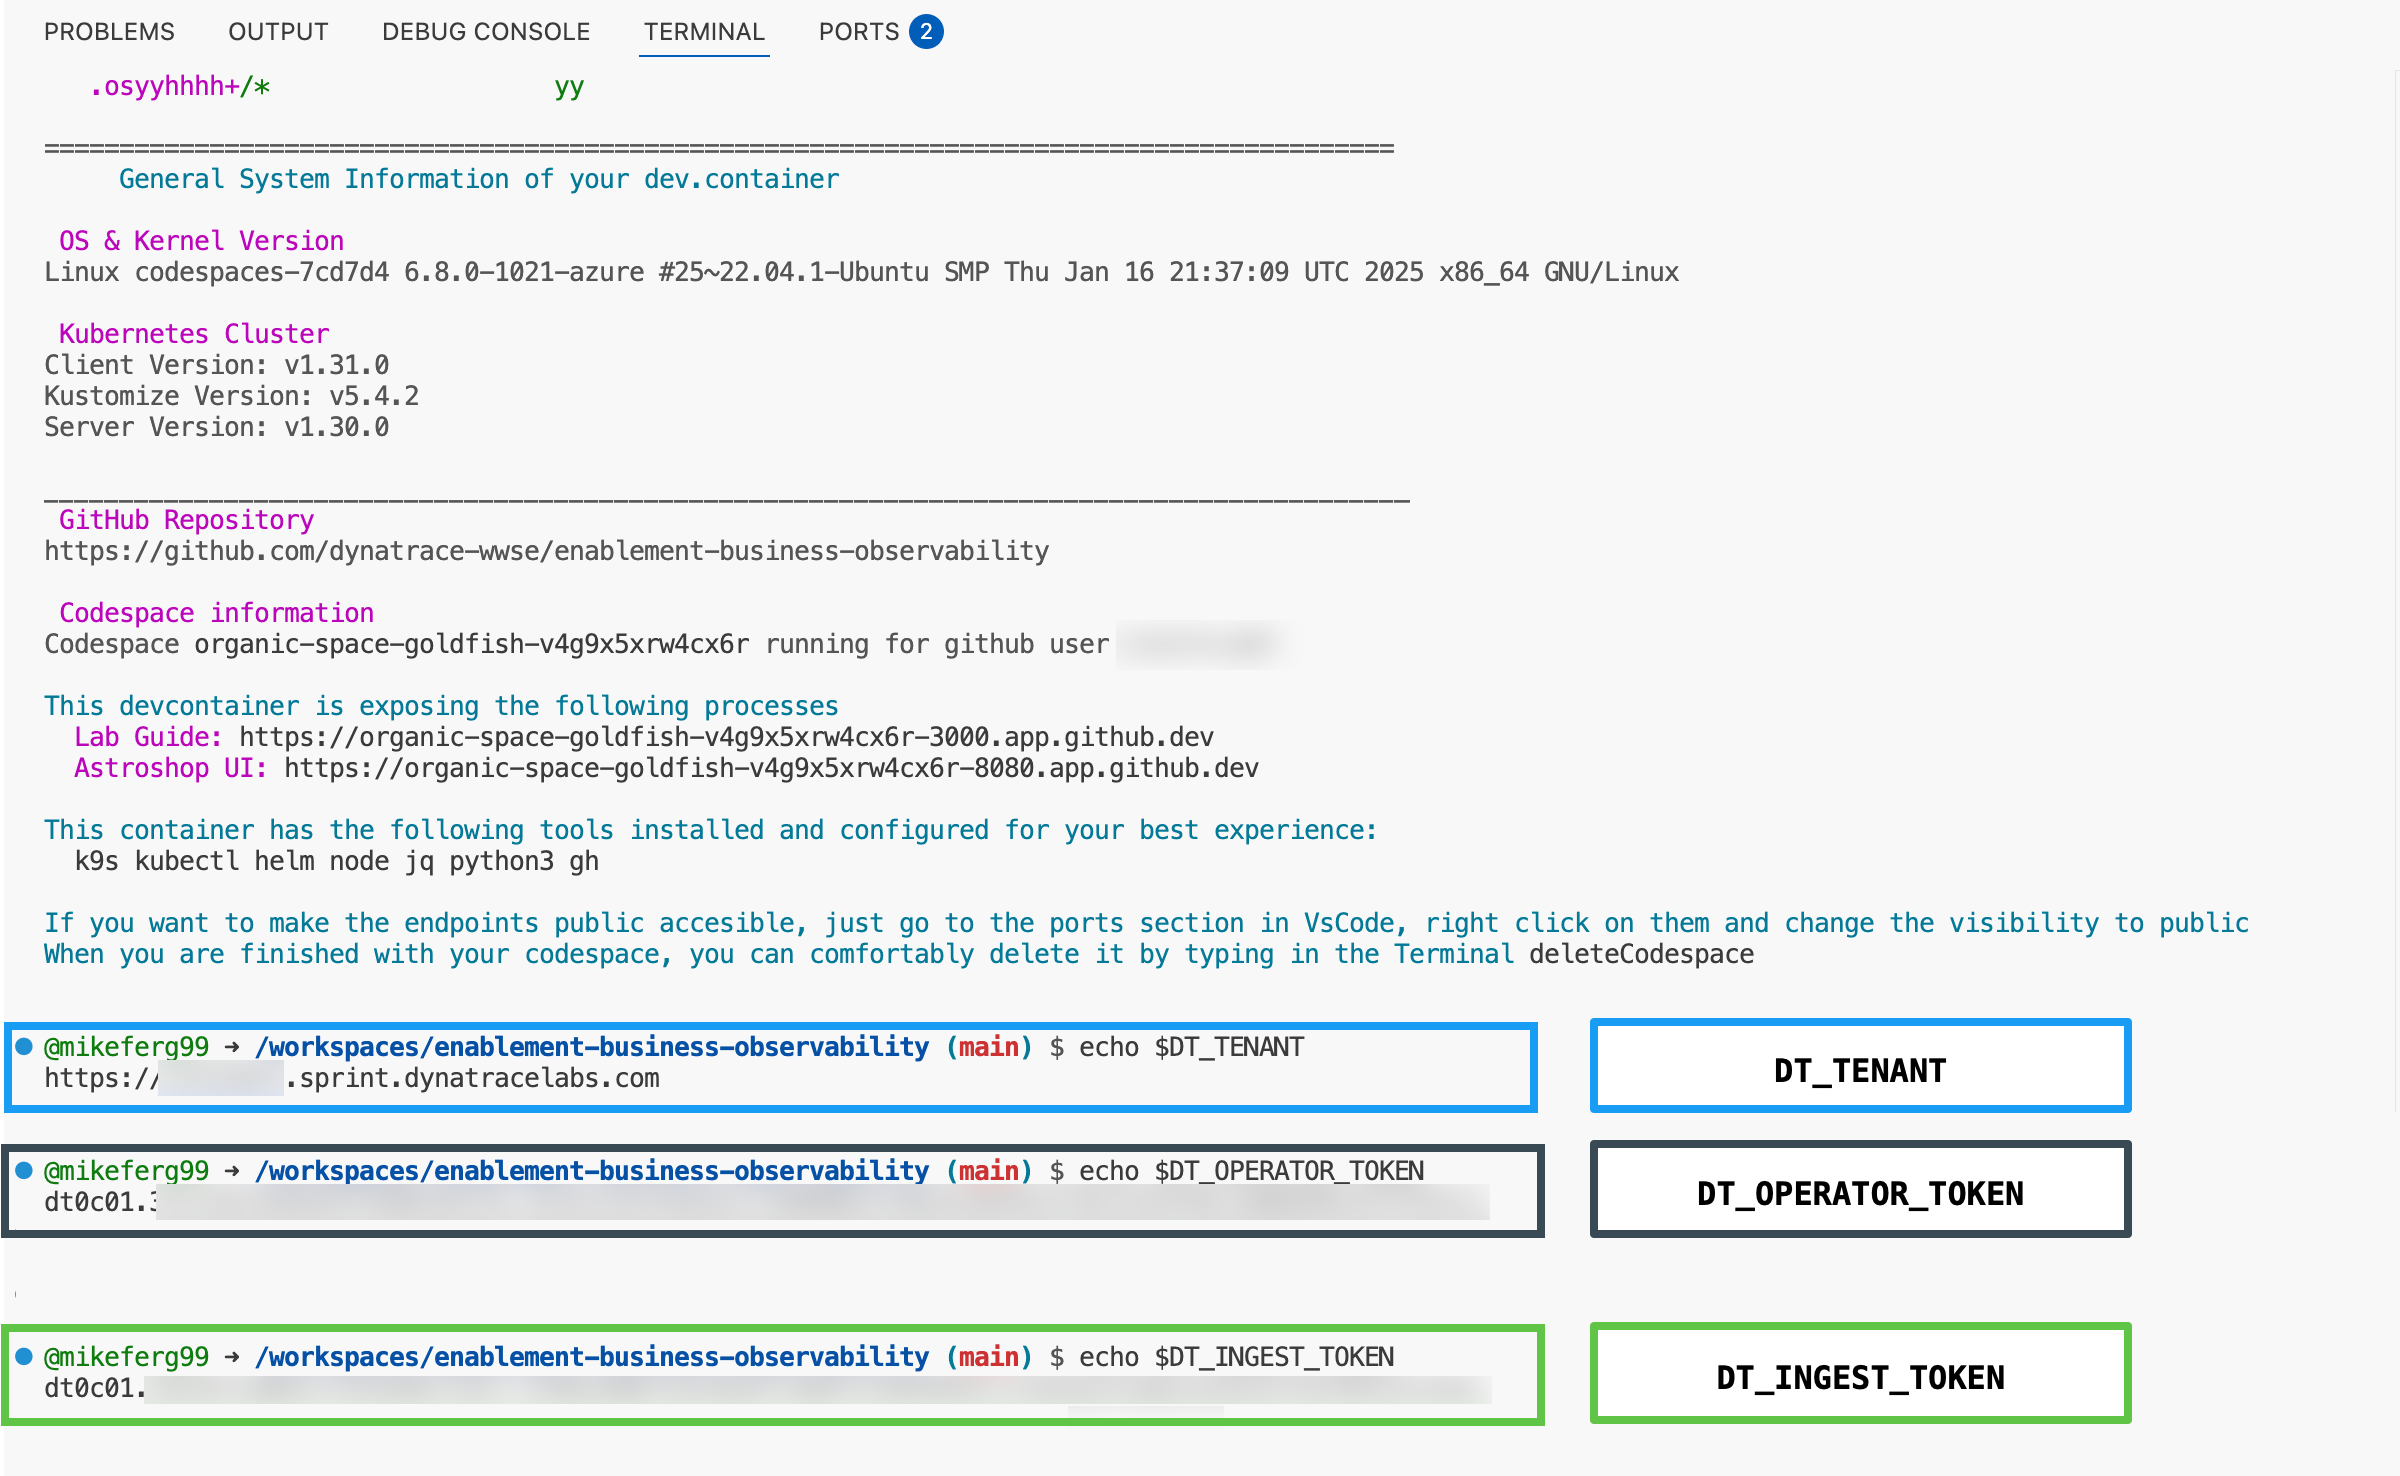This screenshot has height=1476, width=2400.
Task: Switch to the PROBLEMS tab
Action: pos(109,32)
